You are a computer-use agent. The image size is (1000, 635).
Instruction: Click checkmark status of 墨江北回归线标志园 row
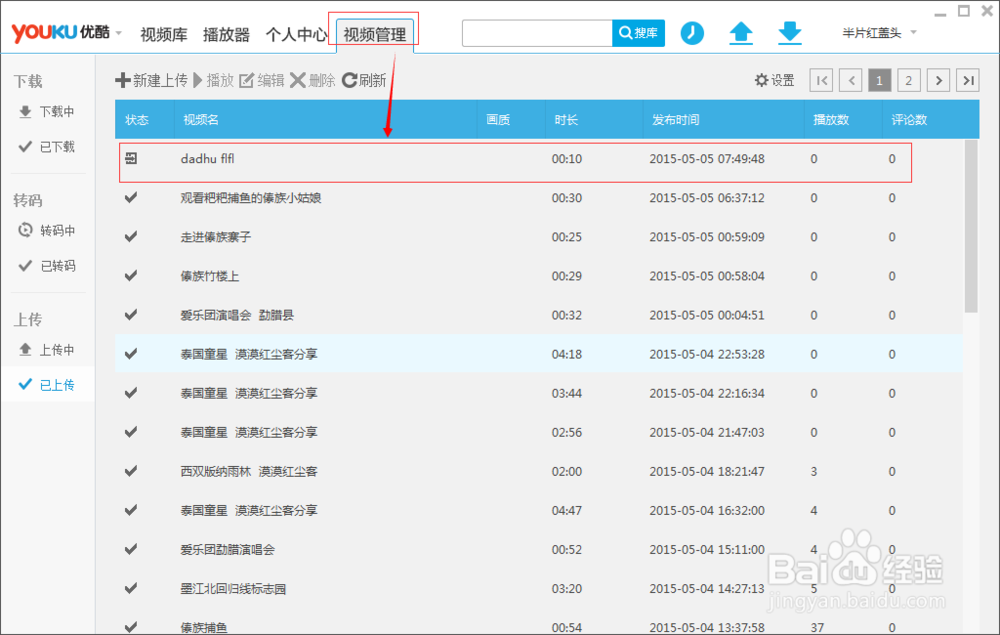coord(131,588)
